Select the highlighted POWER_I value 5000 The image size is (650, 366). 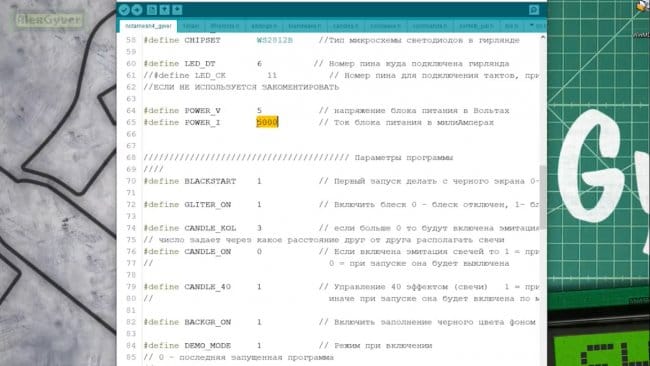click(x=267, y=122)
